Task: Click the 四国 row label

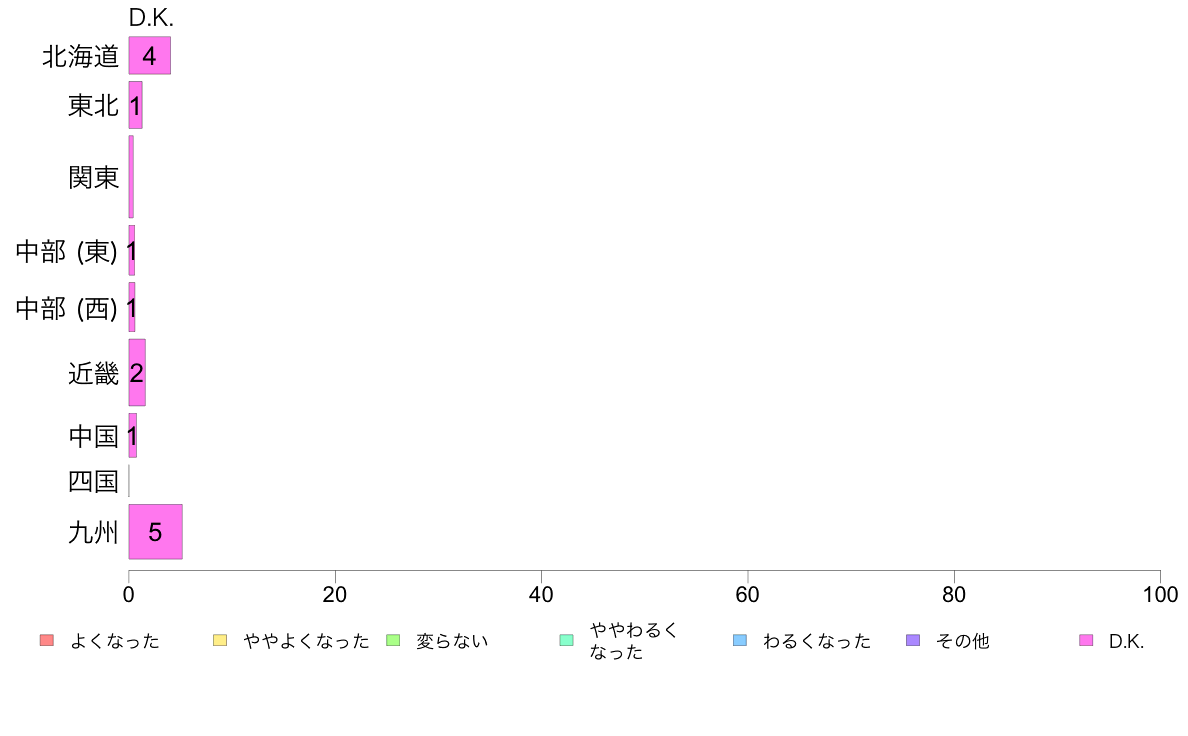Action: click(x=93, y=481)
